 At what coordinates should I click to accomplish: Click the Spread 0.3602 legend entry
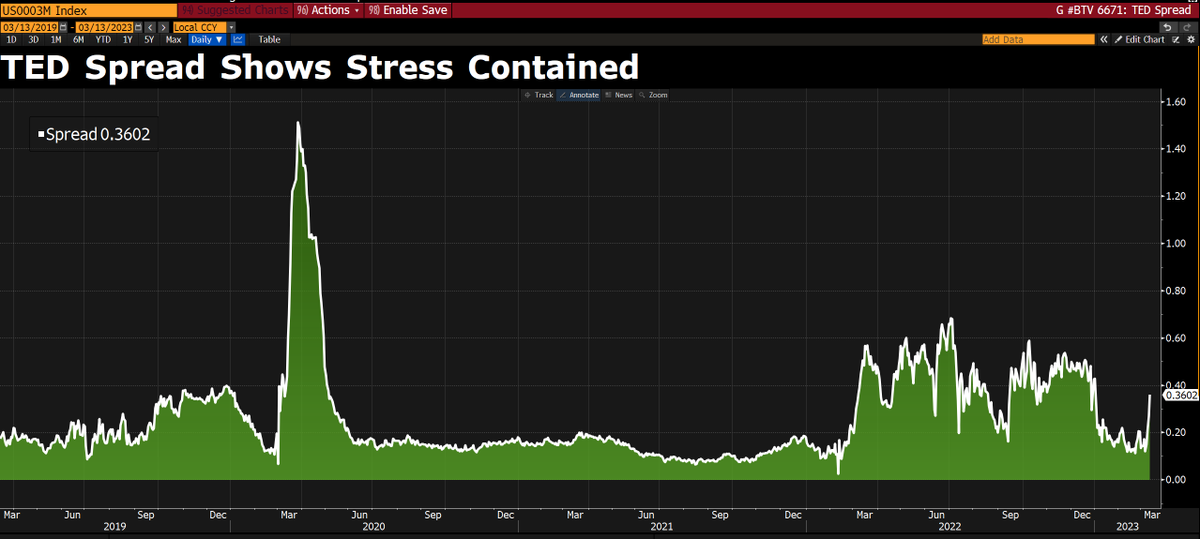click(x=94, y=134)
